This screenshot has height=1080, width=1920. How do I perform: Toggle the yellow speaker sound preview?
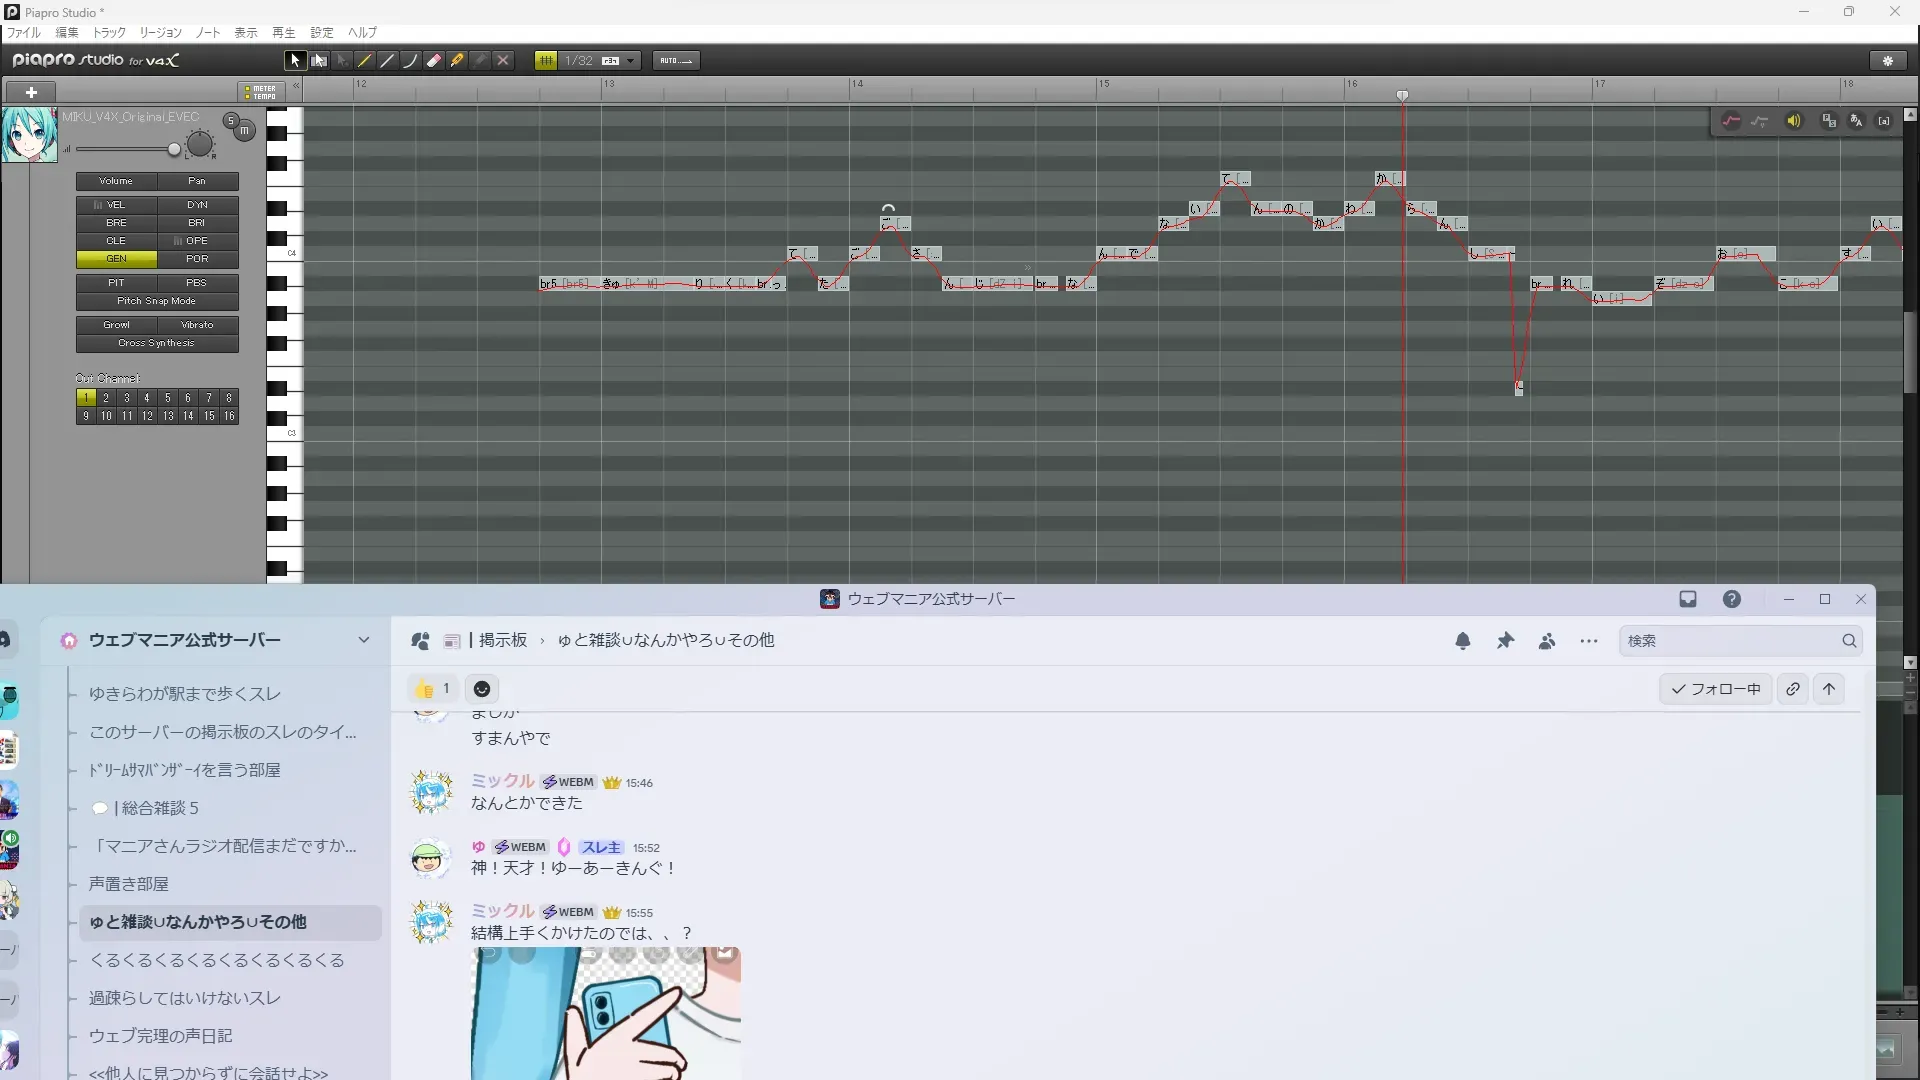point(1794,121)
